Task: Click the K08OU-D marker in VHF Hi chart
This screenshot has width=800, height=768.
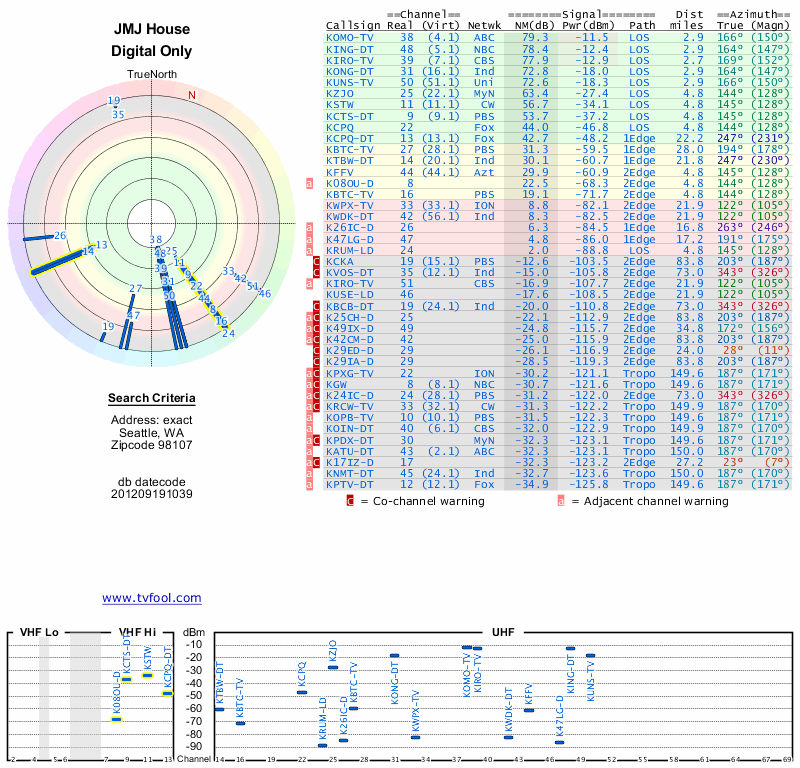Action: [117, 720]
